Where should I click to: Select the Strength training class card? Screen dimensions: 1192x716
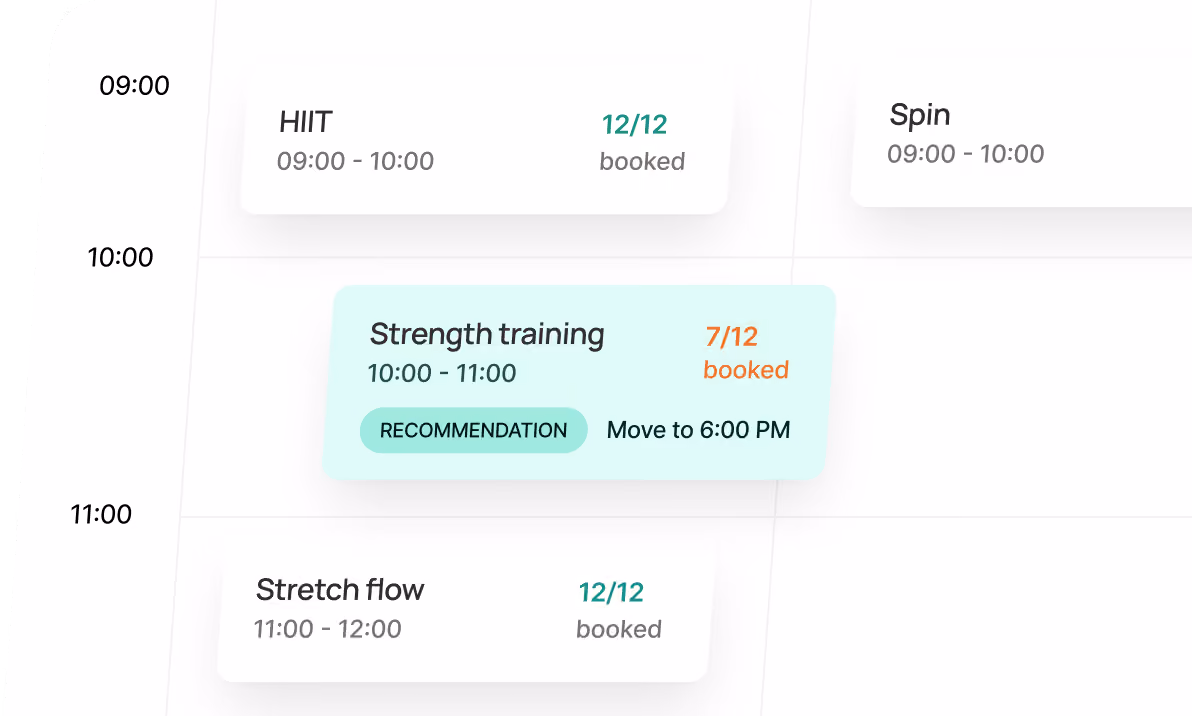pyautogui.click(x=579, y=382)
